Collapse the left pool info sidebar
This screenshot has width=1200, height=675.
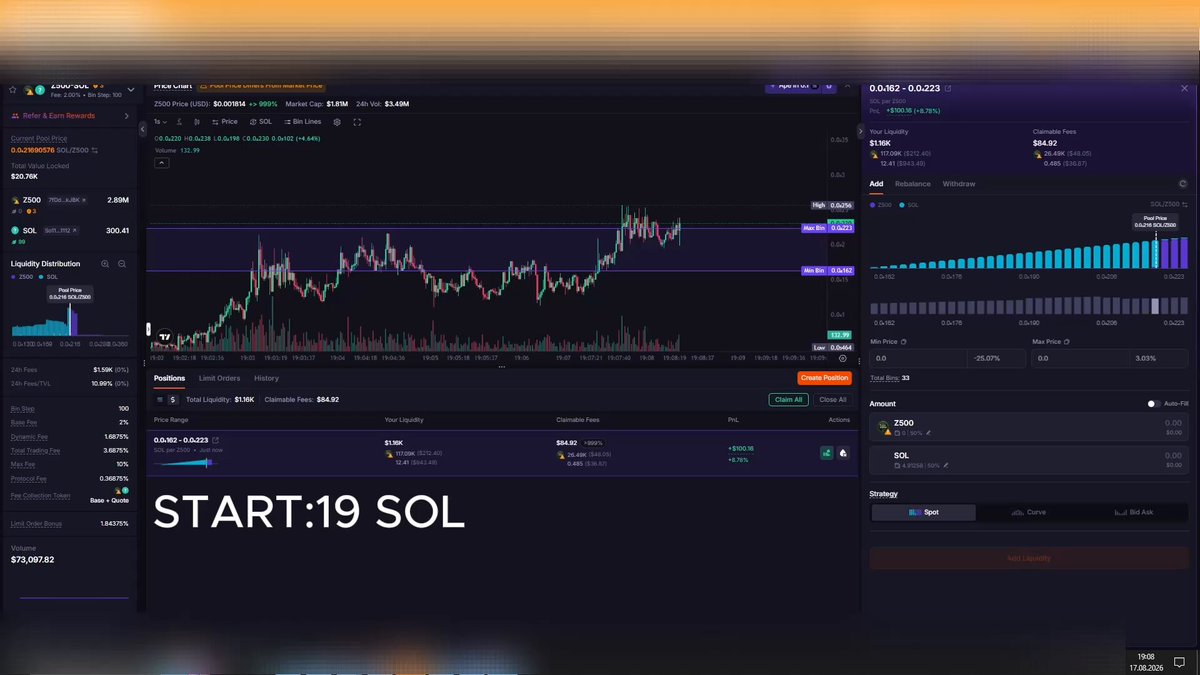[142, 128]
